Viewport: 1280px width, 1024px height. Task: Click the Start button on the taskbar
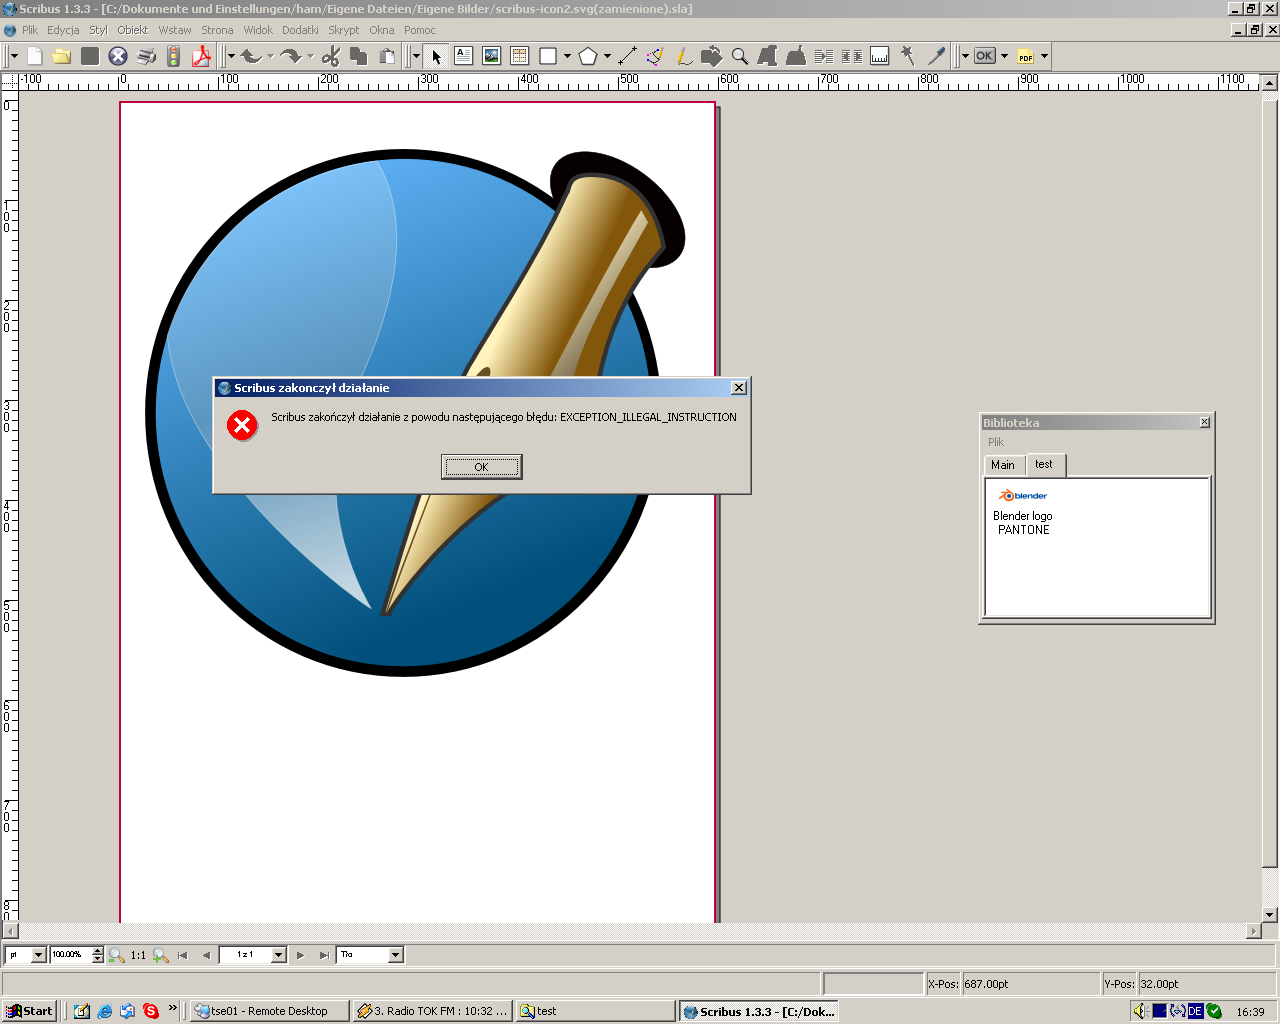[x=29, y=1011]
